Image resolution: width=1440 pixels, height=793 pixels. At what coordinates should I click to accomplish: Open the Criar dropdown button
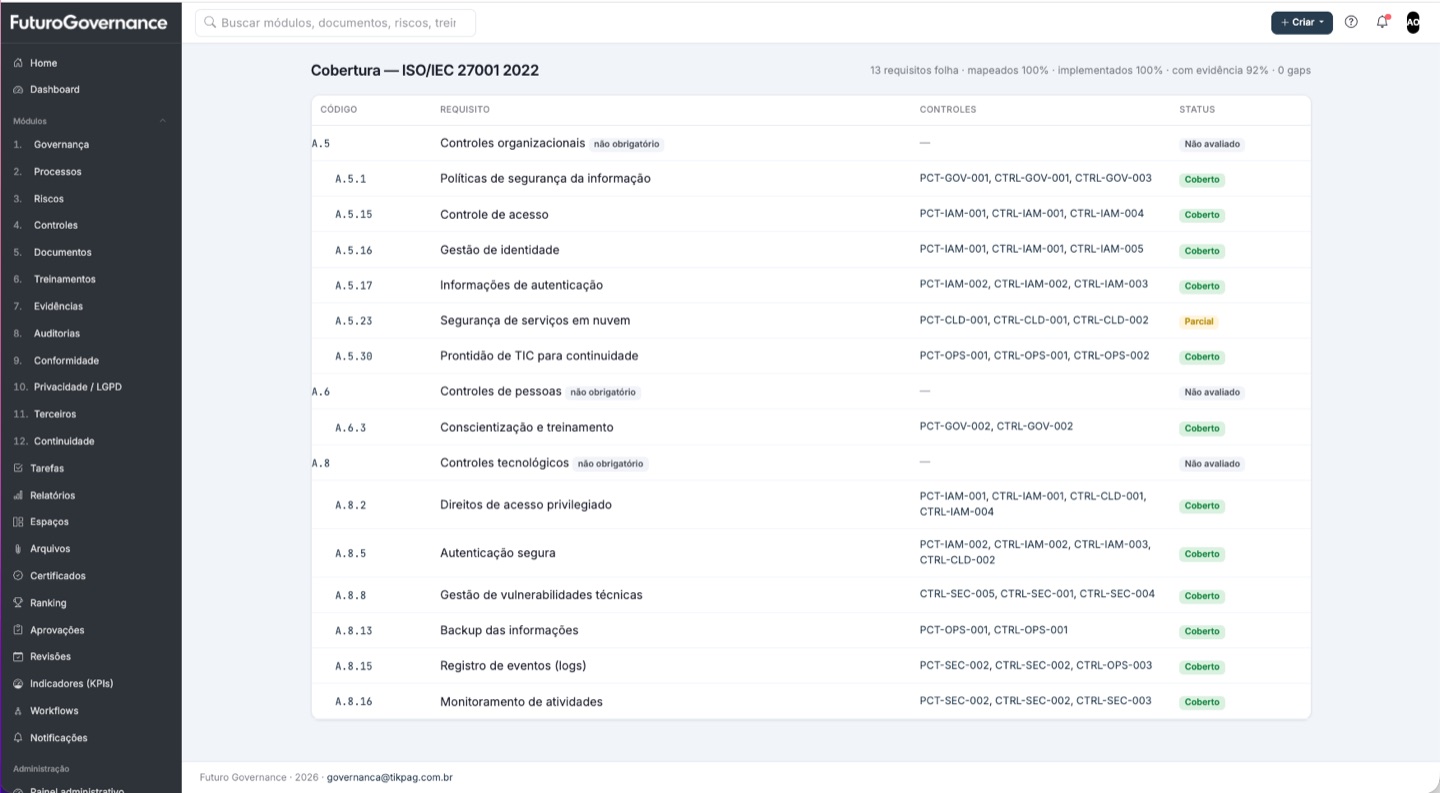tap(1302, 22)
